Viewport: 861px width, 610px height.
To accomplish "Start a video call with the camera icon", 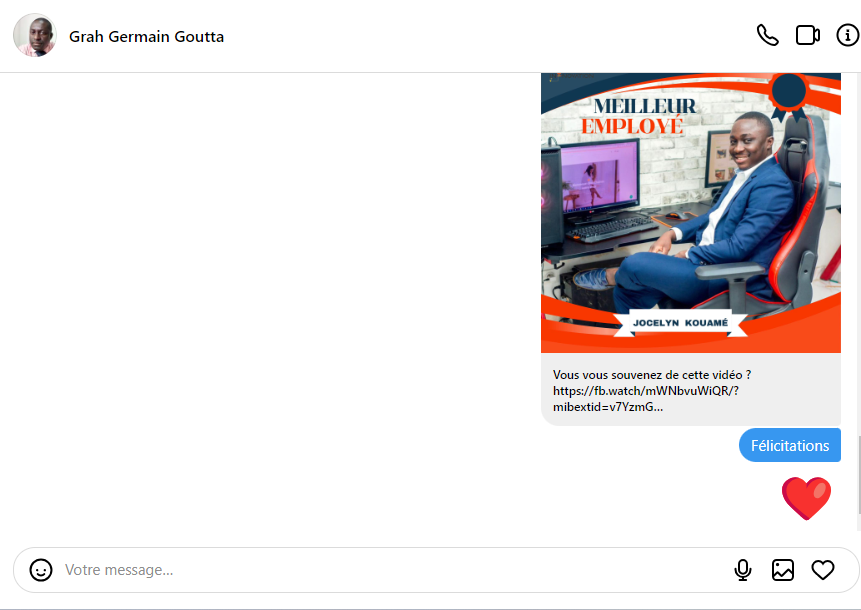I will (807, 35).
